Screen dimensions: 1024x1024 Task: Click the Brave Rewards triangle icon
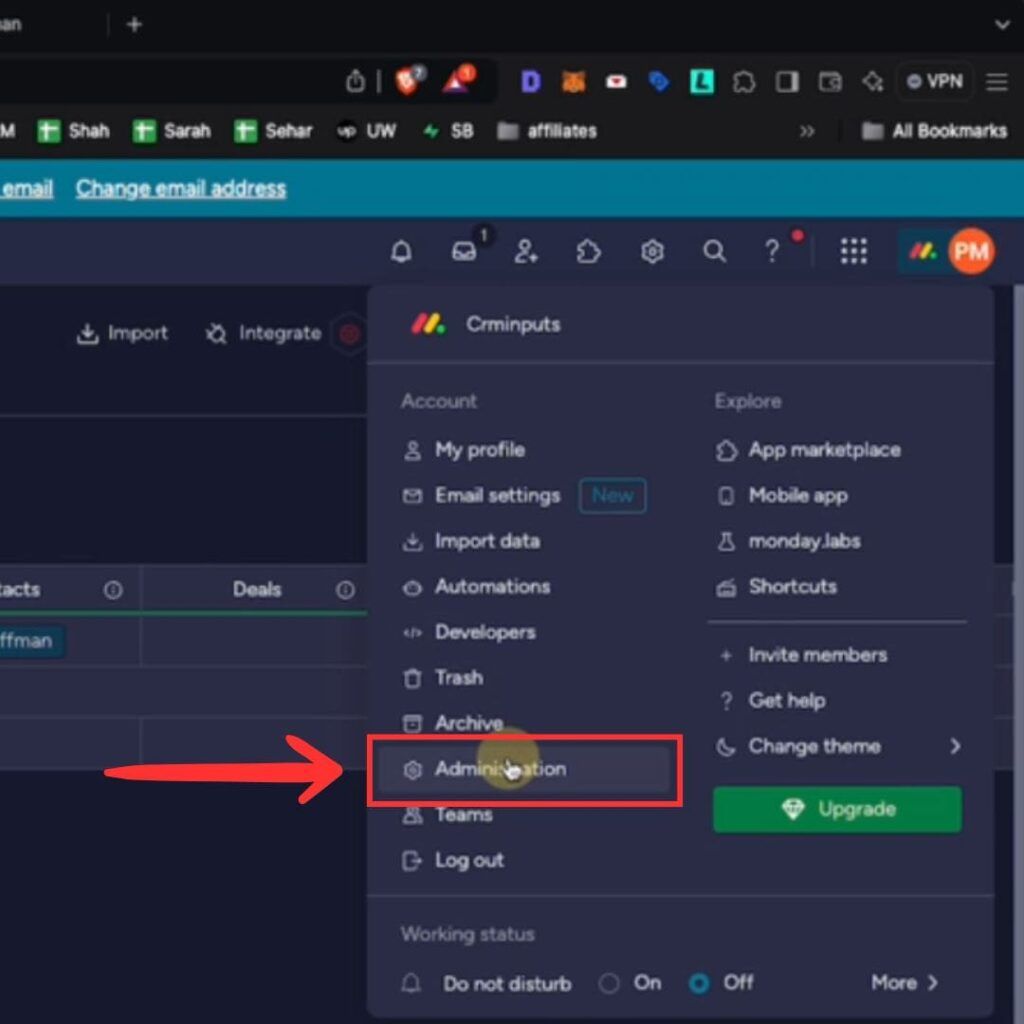pyautogui.click(x=457, y=80)
